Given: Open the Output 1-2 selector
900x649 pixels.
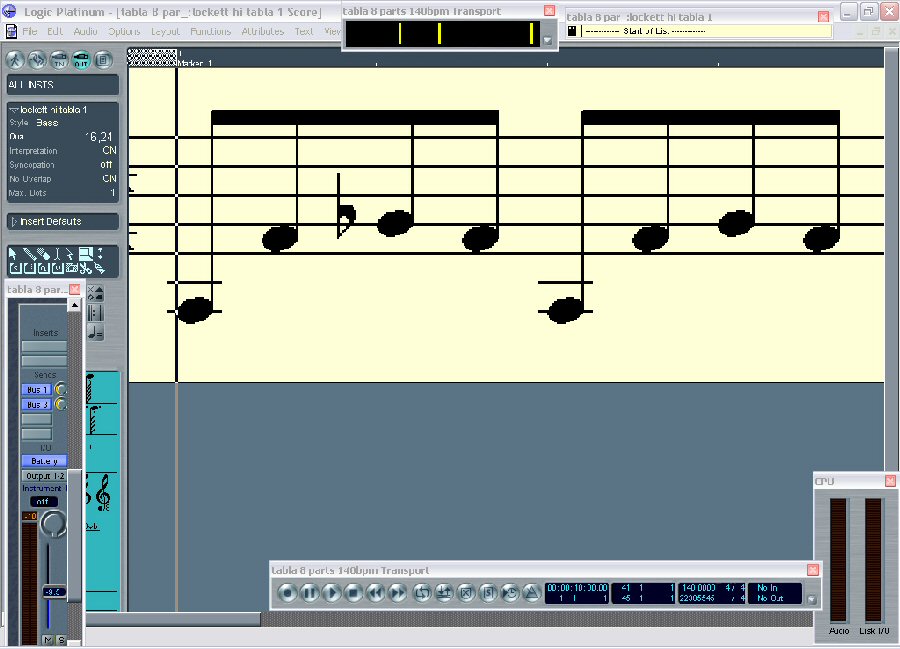Looking at the screenshot, I should [44, 476].
